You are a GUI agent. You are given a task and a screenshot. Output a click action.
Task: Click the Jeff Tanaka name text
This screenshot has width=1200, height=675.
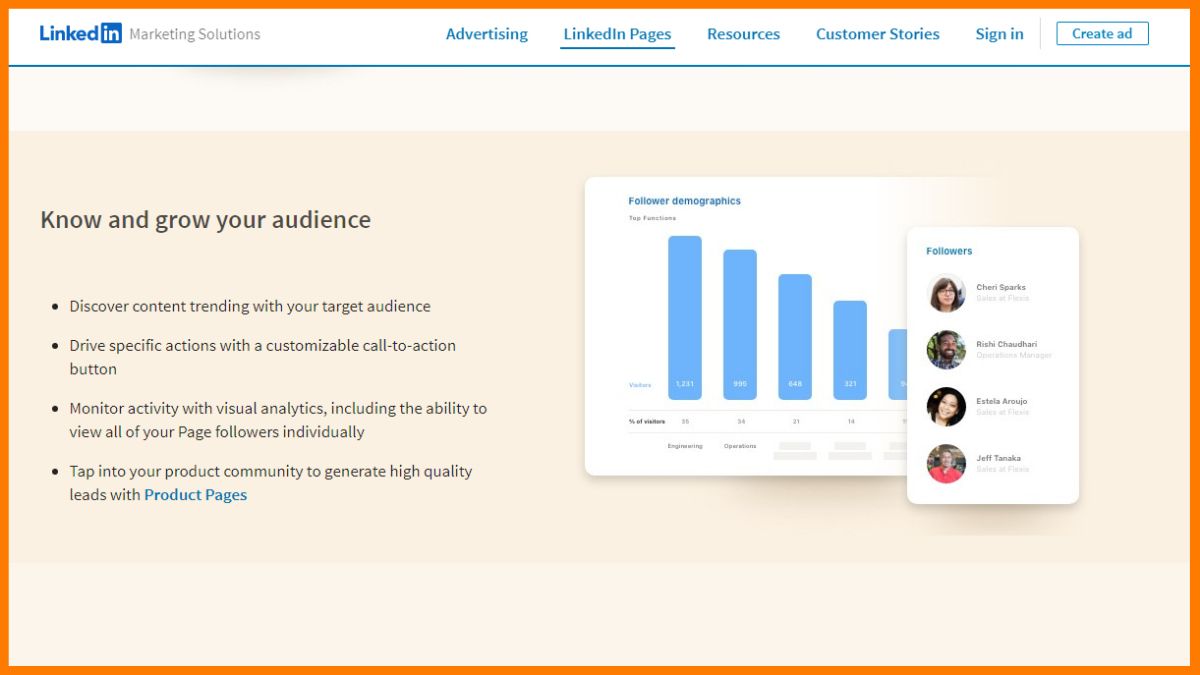tap(998, 459)
